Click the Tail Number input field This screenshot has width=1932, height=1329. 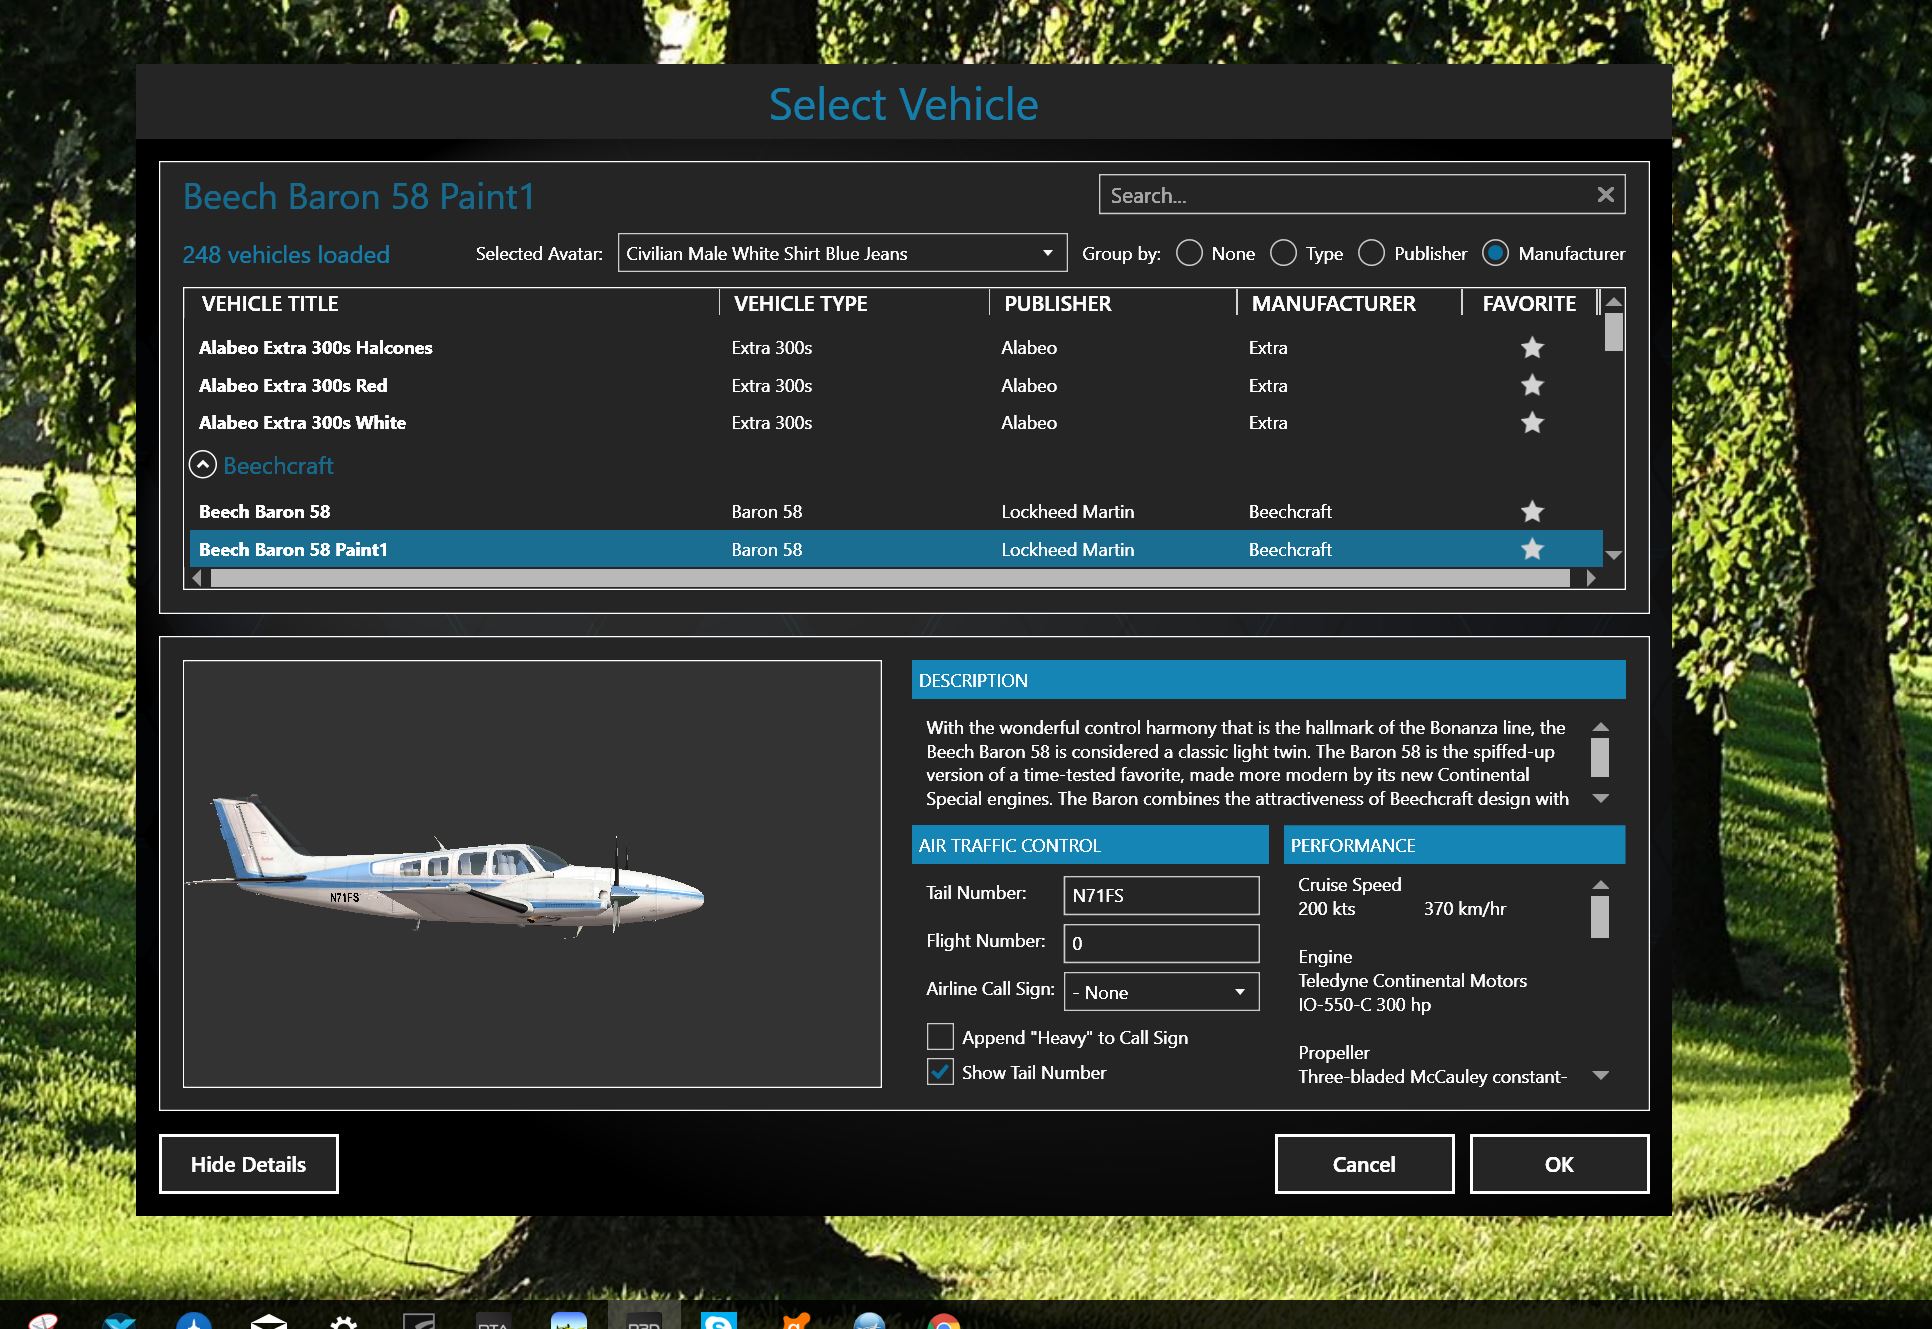(x=1161, y=895)
